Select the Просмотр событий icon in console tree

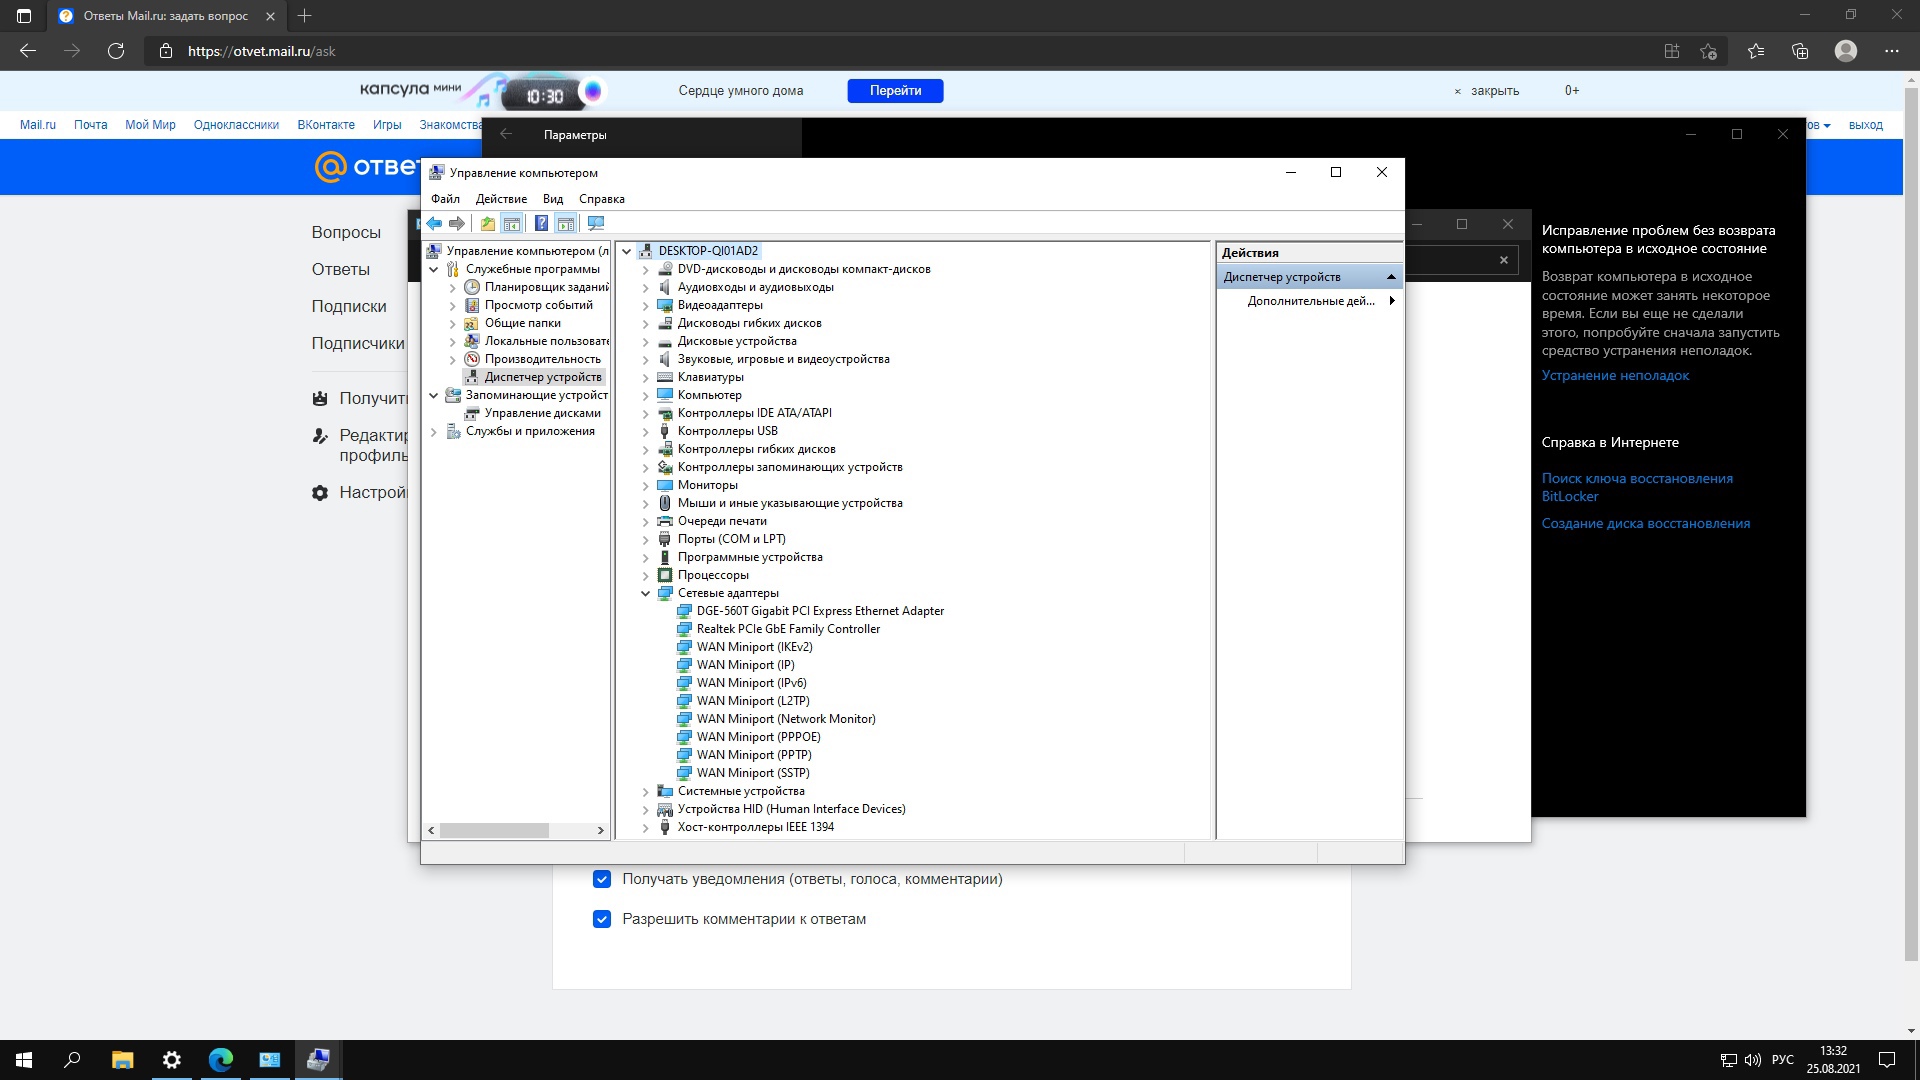[472, 305]
